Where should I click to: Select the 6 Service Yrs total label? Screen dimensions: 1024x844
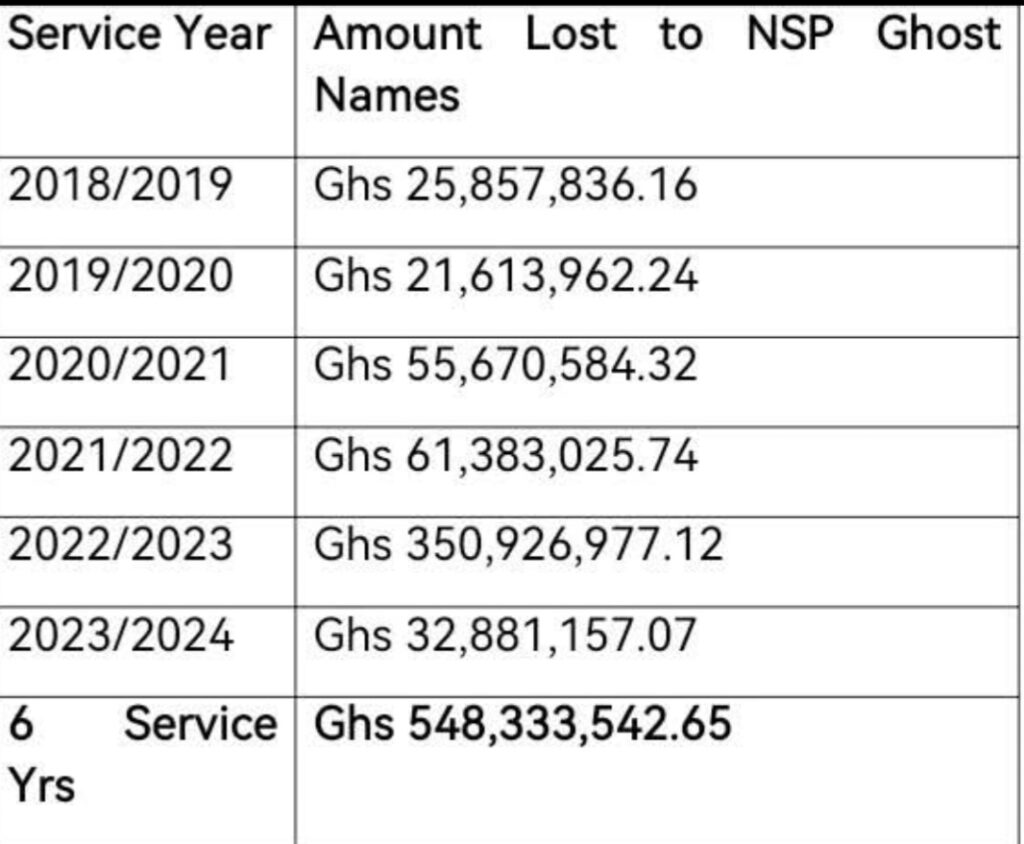click(142, 755)
